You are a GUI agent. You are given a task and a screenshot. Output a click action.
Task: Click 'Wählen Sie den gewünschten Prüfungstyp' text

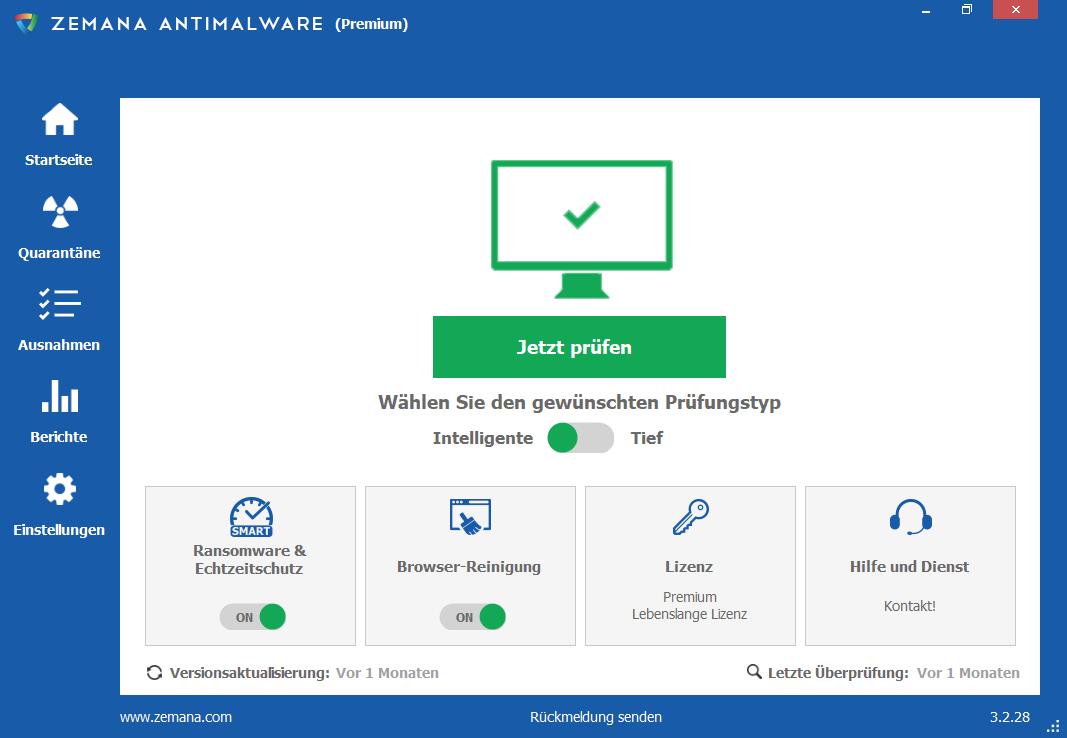pyautogui.click(x=579, y=402)
